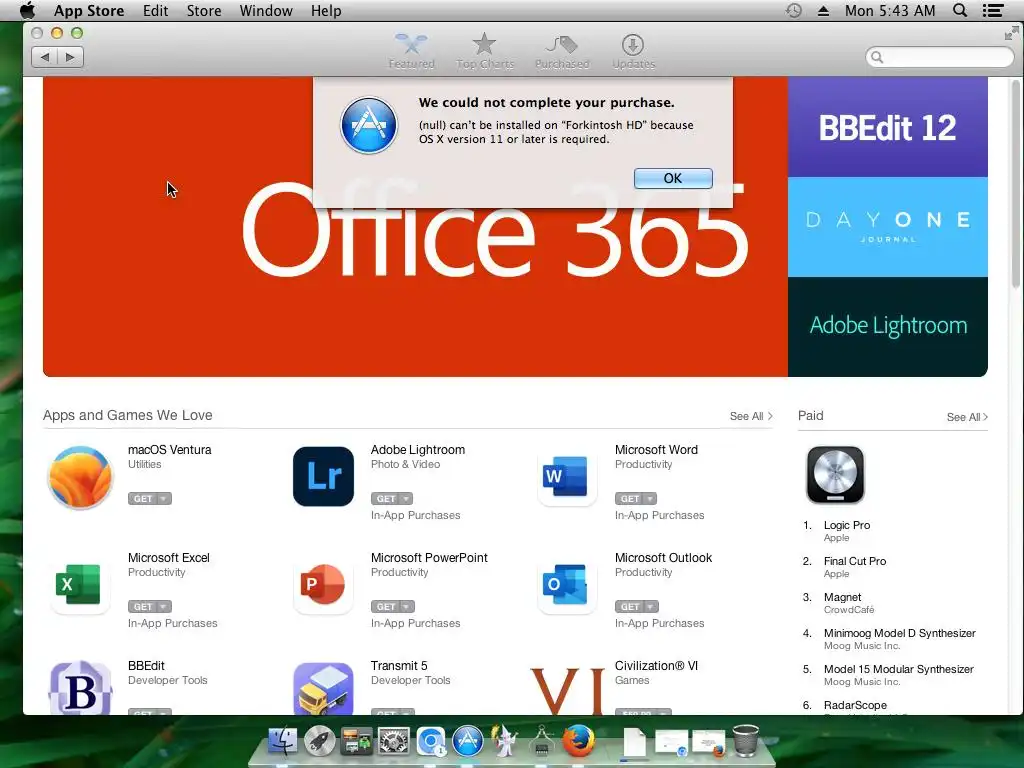Click the Microsoft PowerPoint app icon
The width and height of the screenshot is (1024, 768).
pos(323,584)
